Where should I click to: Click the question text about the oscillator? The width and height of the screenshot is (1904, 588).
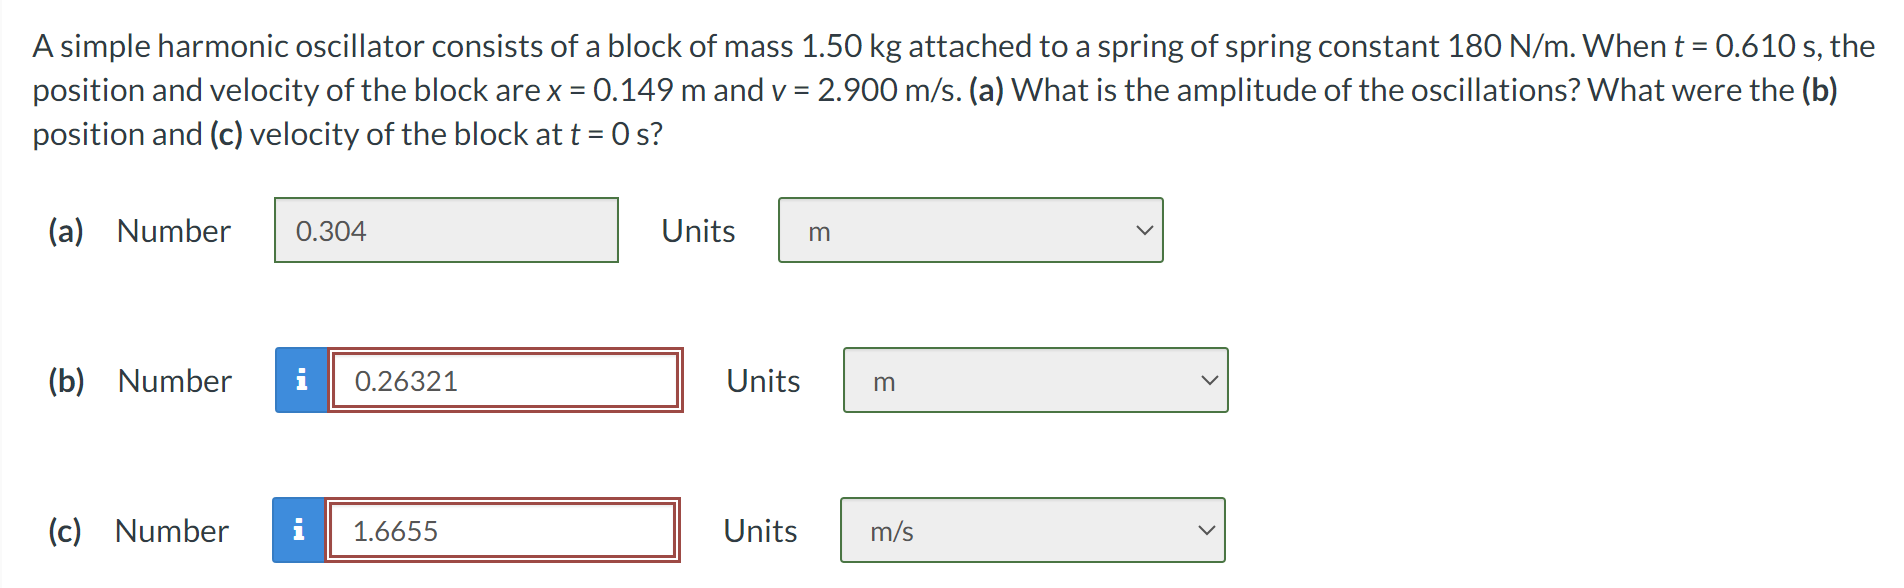(900, 90)
